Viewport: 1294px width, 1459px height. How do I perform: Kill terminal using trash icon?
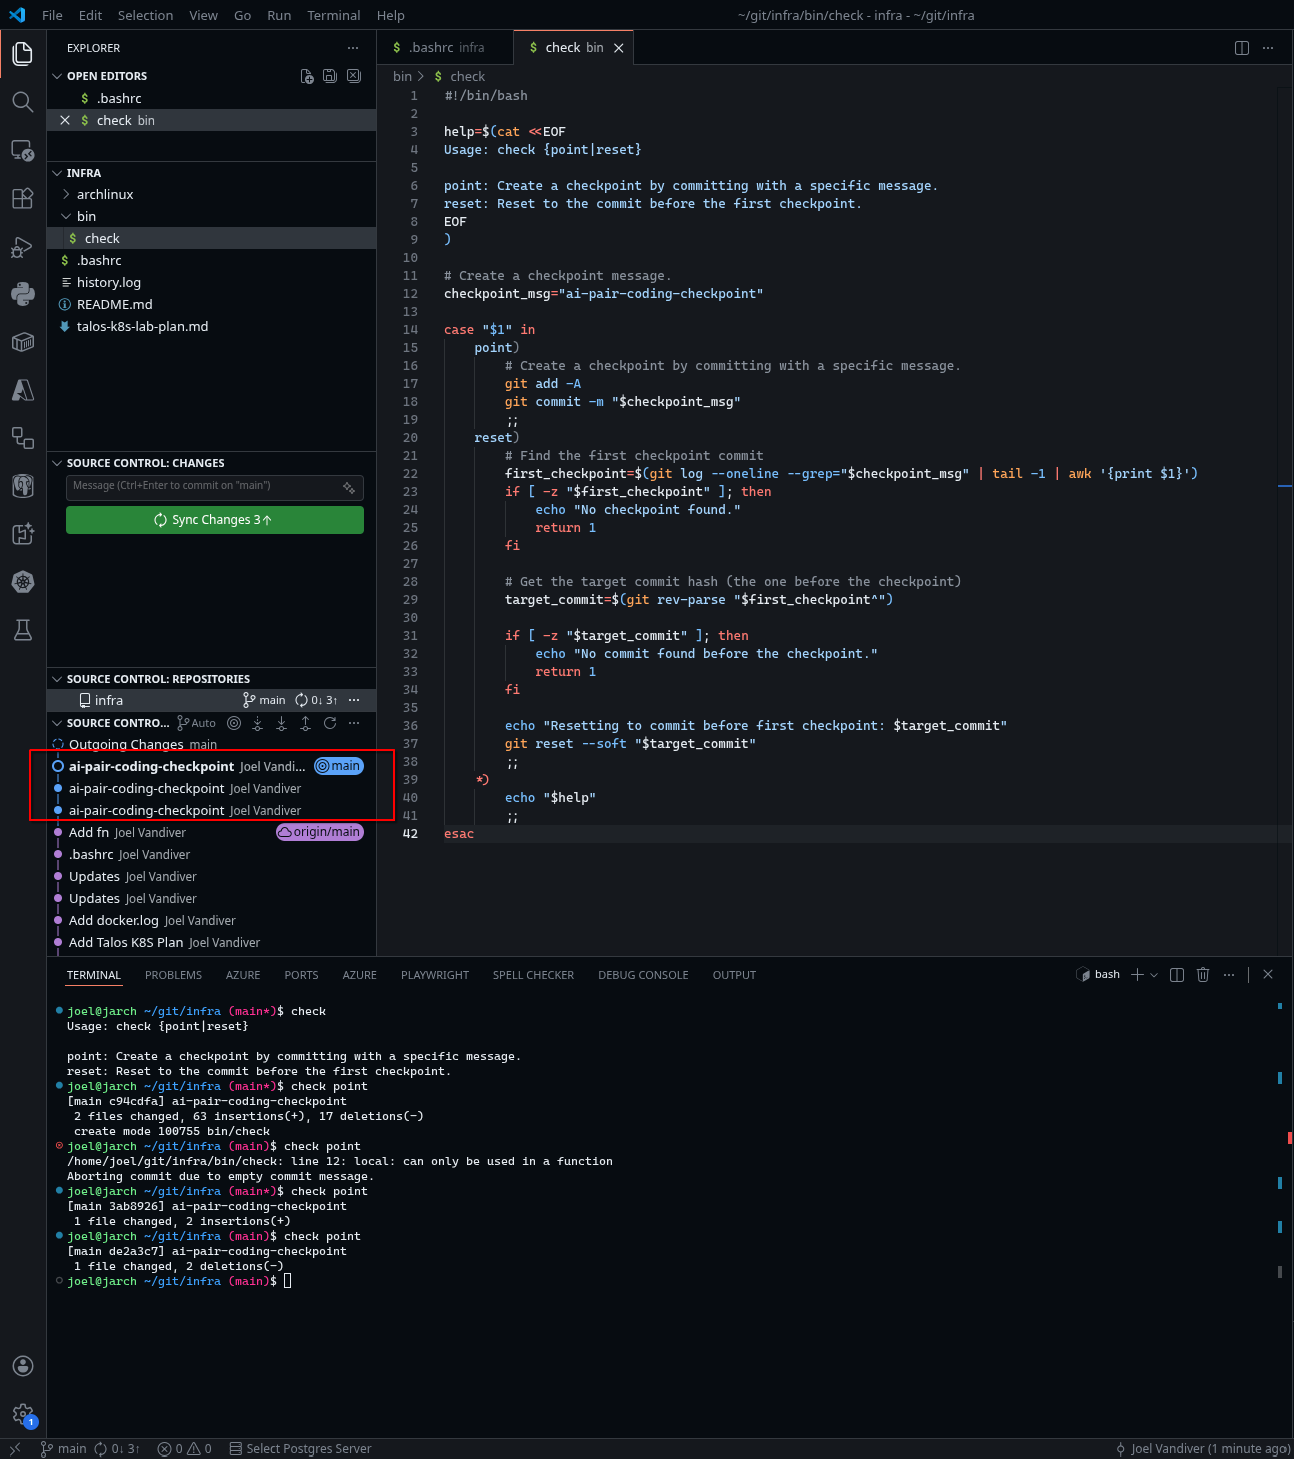[1203, 975]
